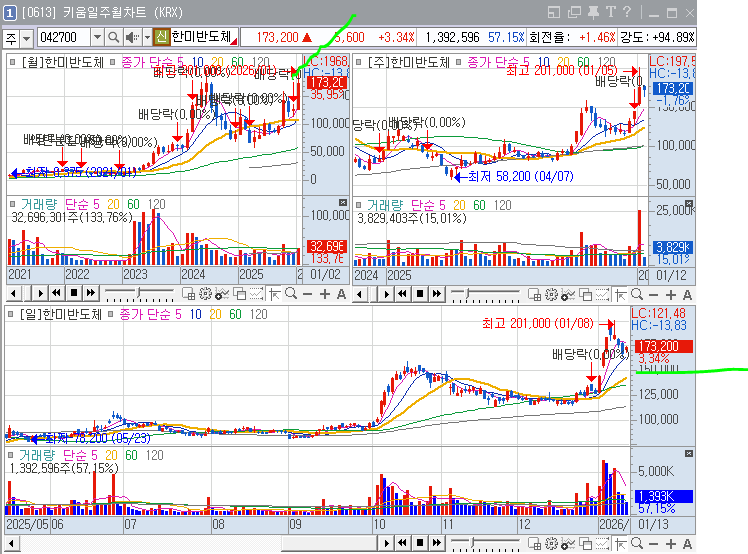The height and width of the screenshot is (554, 748).
Task: Click the screen number 1 icon in title bar
Action: coord(10,13)
